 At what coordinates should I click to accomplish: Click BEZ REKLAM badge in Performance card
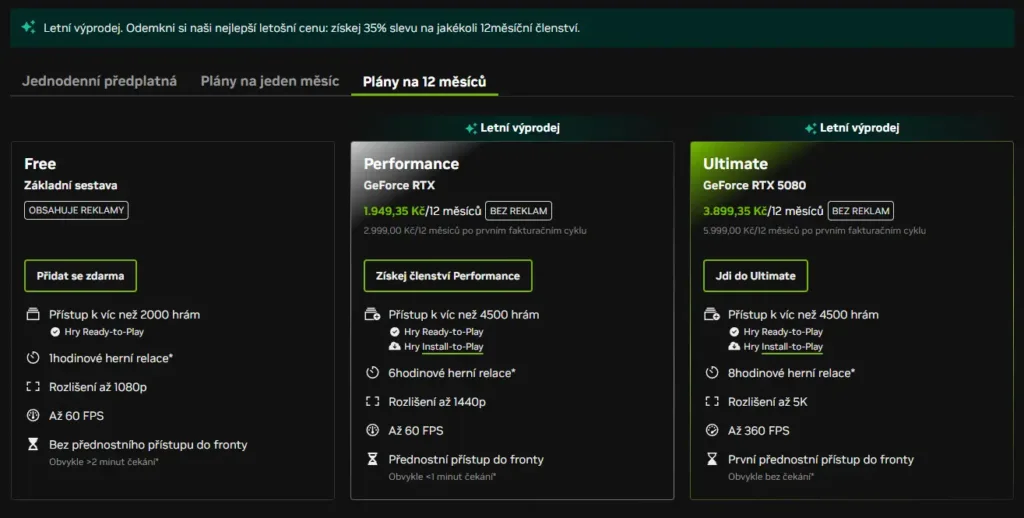[x=519, y=211]
